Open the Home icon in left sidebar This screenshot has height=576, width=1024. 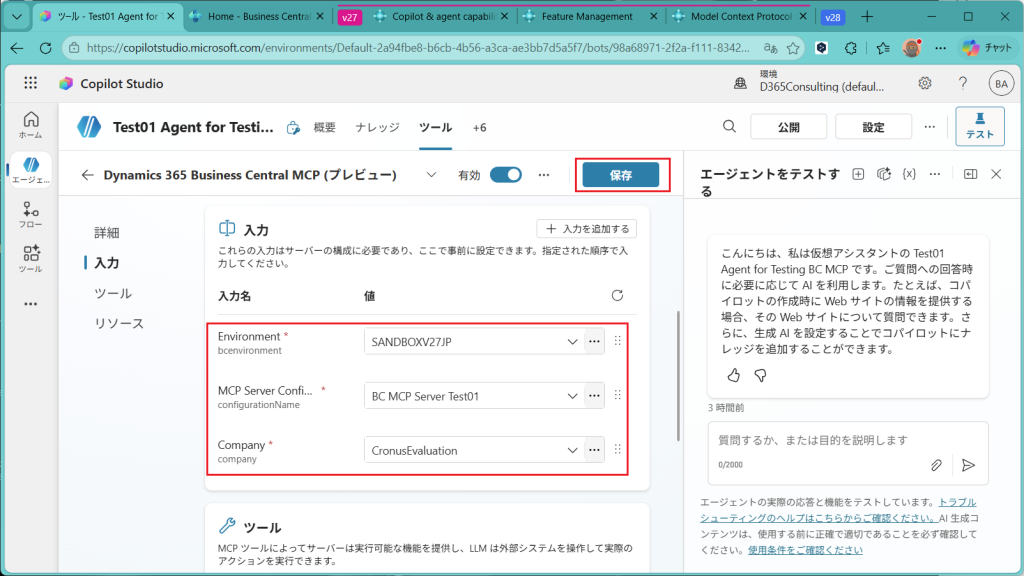click(x=30, y=124)
